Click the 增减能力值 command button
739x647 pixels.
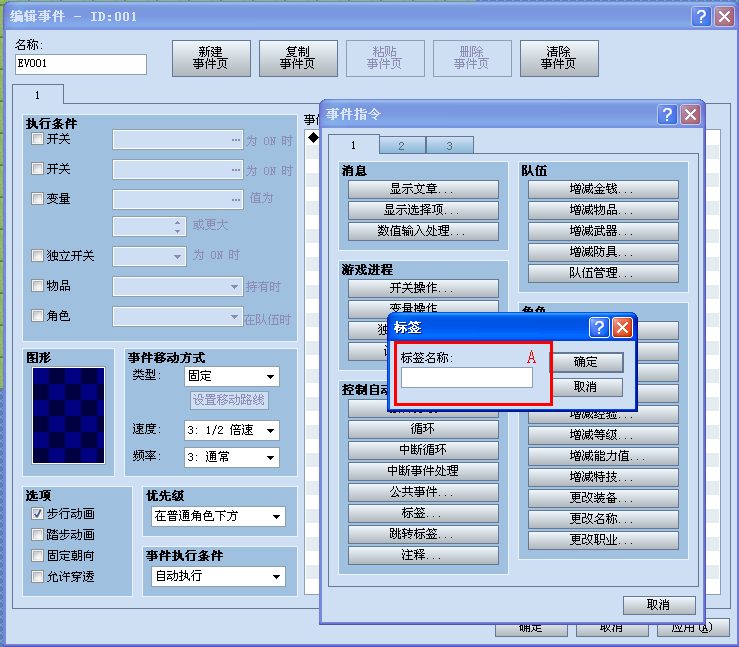(x=603, y=456)
